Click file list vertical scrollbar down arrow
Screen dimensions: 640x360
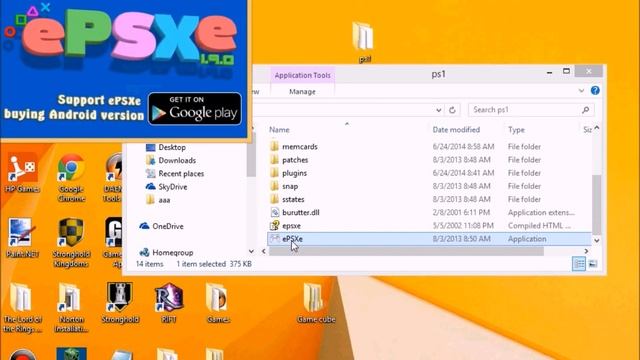click(597, 240)
